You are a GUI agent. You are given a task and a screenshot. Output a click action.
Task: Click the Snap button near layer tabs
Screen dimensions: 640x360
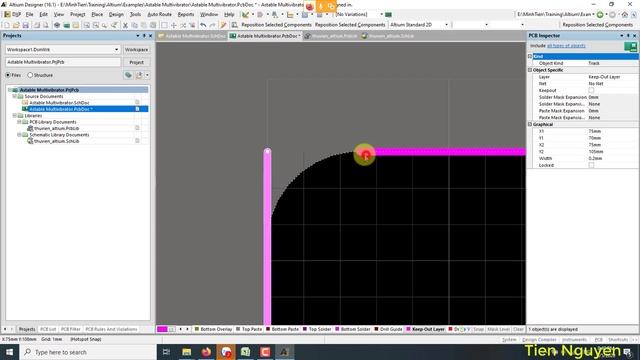pyautogui.click(x=478, y=329)
